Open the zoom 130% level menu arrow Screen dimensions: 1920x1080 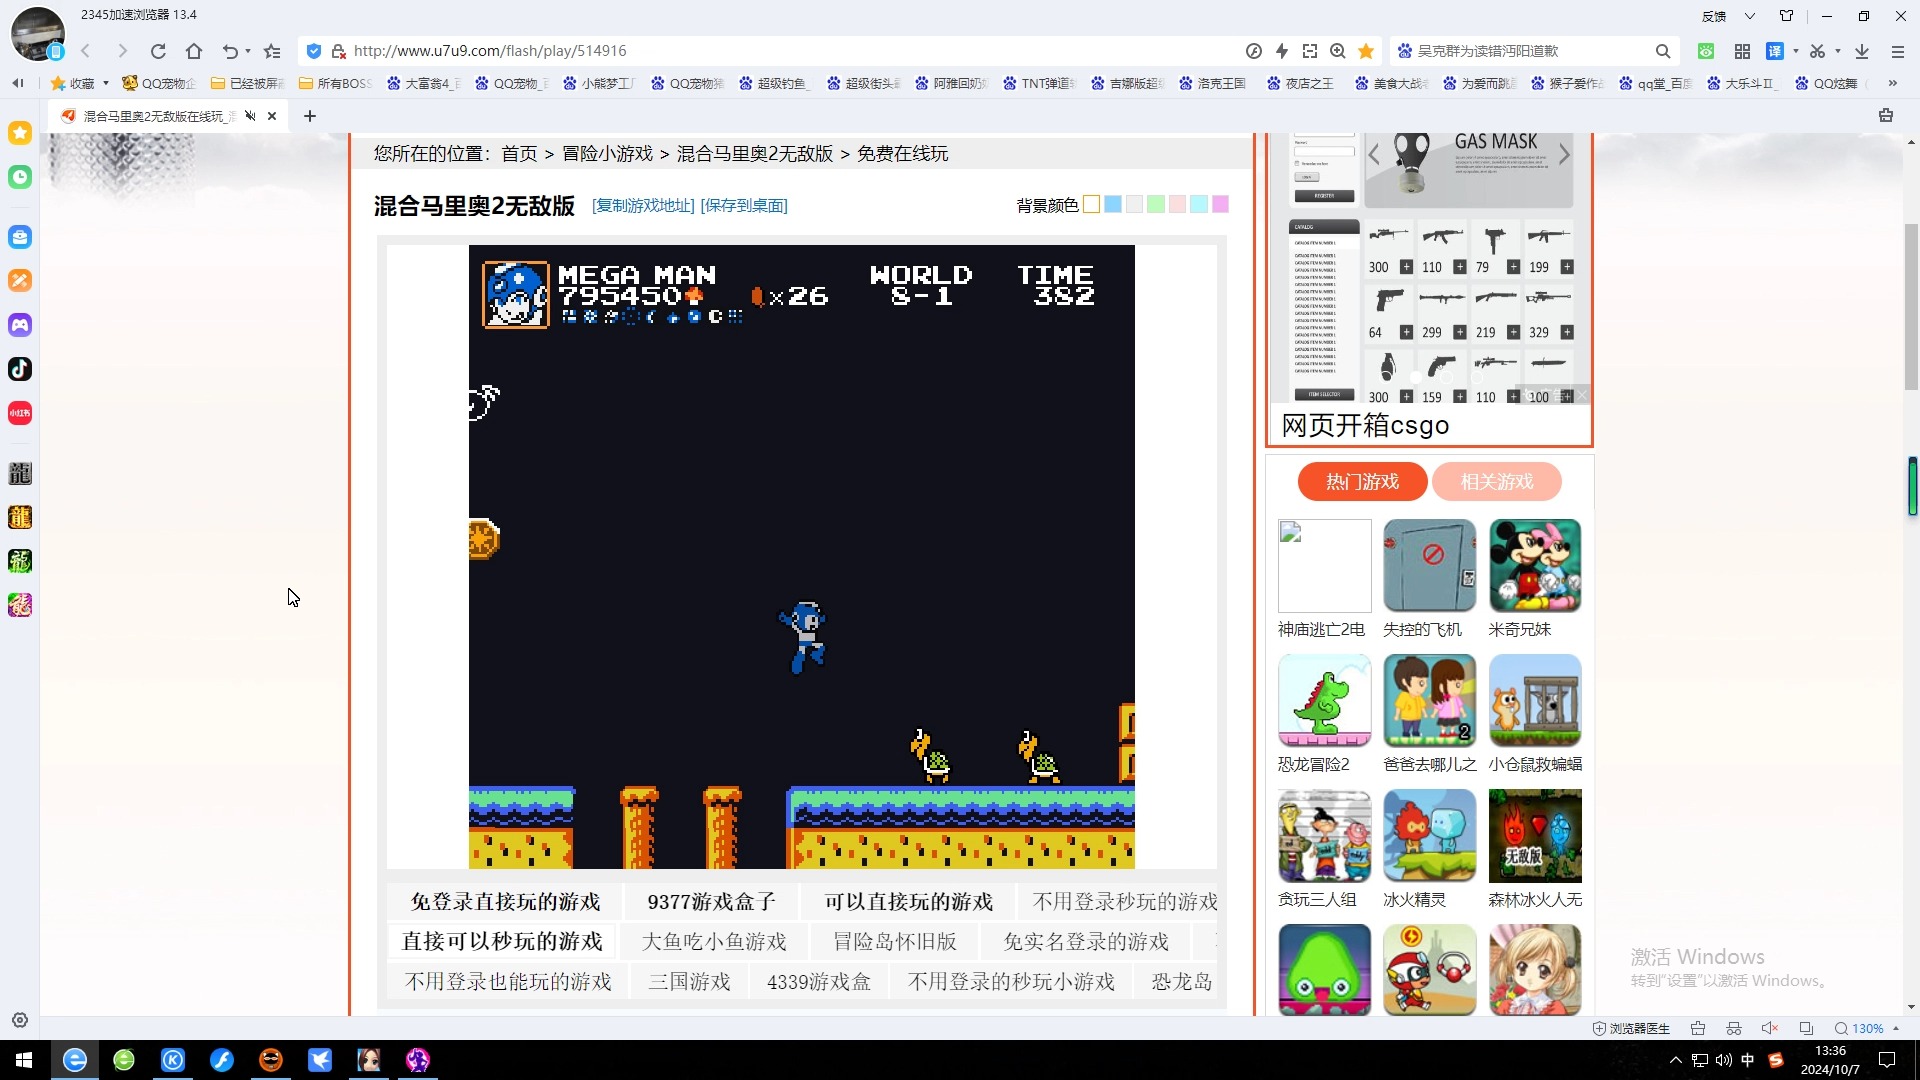tap(1896, 1028)
